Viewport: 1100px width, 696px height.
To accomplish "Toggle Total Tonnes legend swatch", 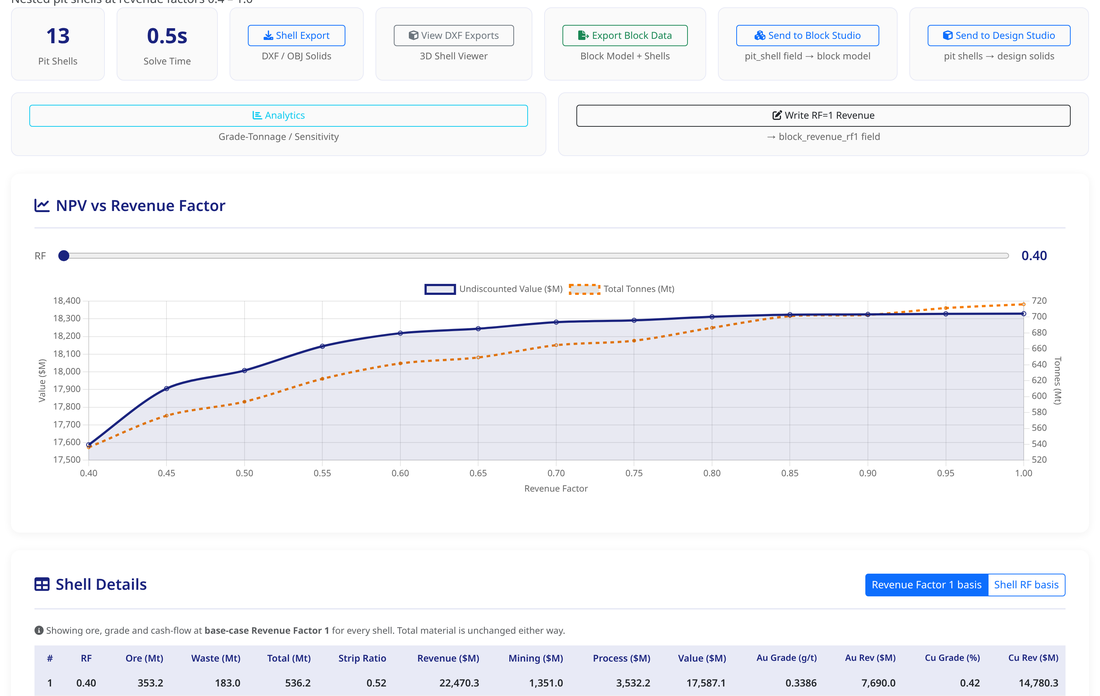I will point(584,289).
